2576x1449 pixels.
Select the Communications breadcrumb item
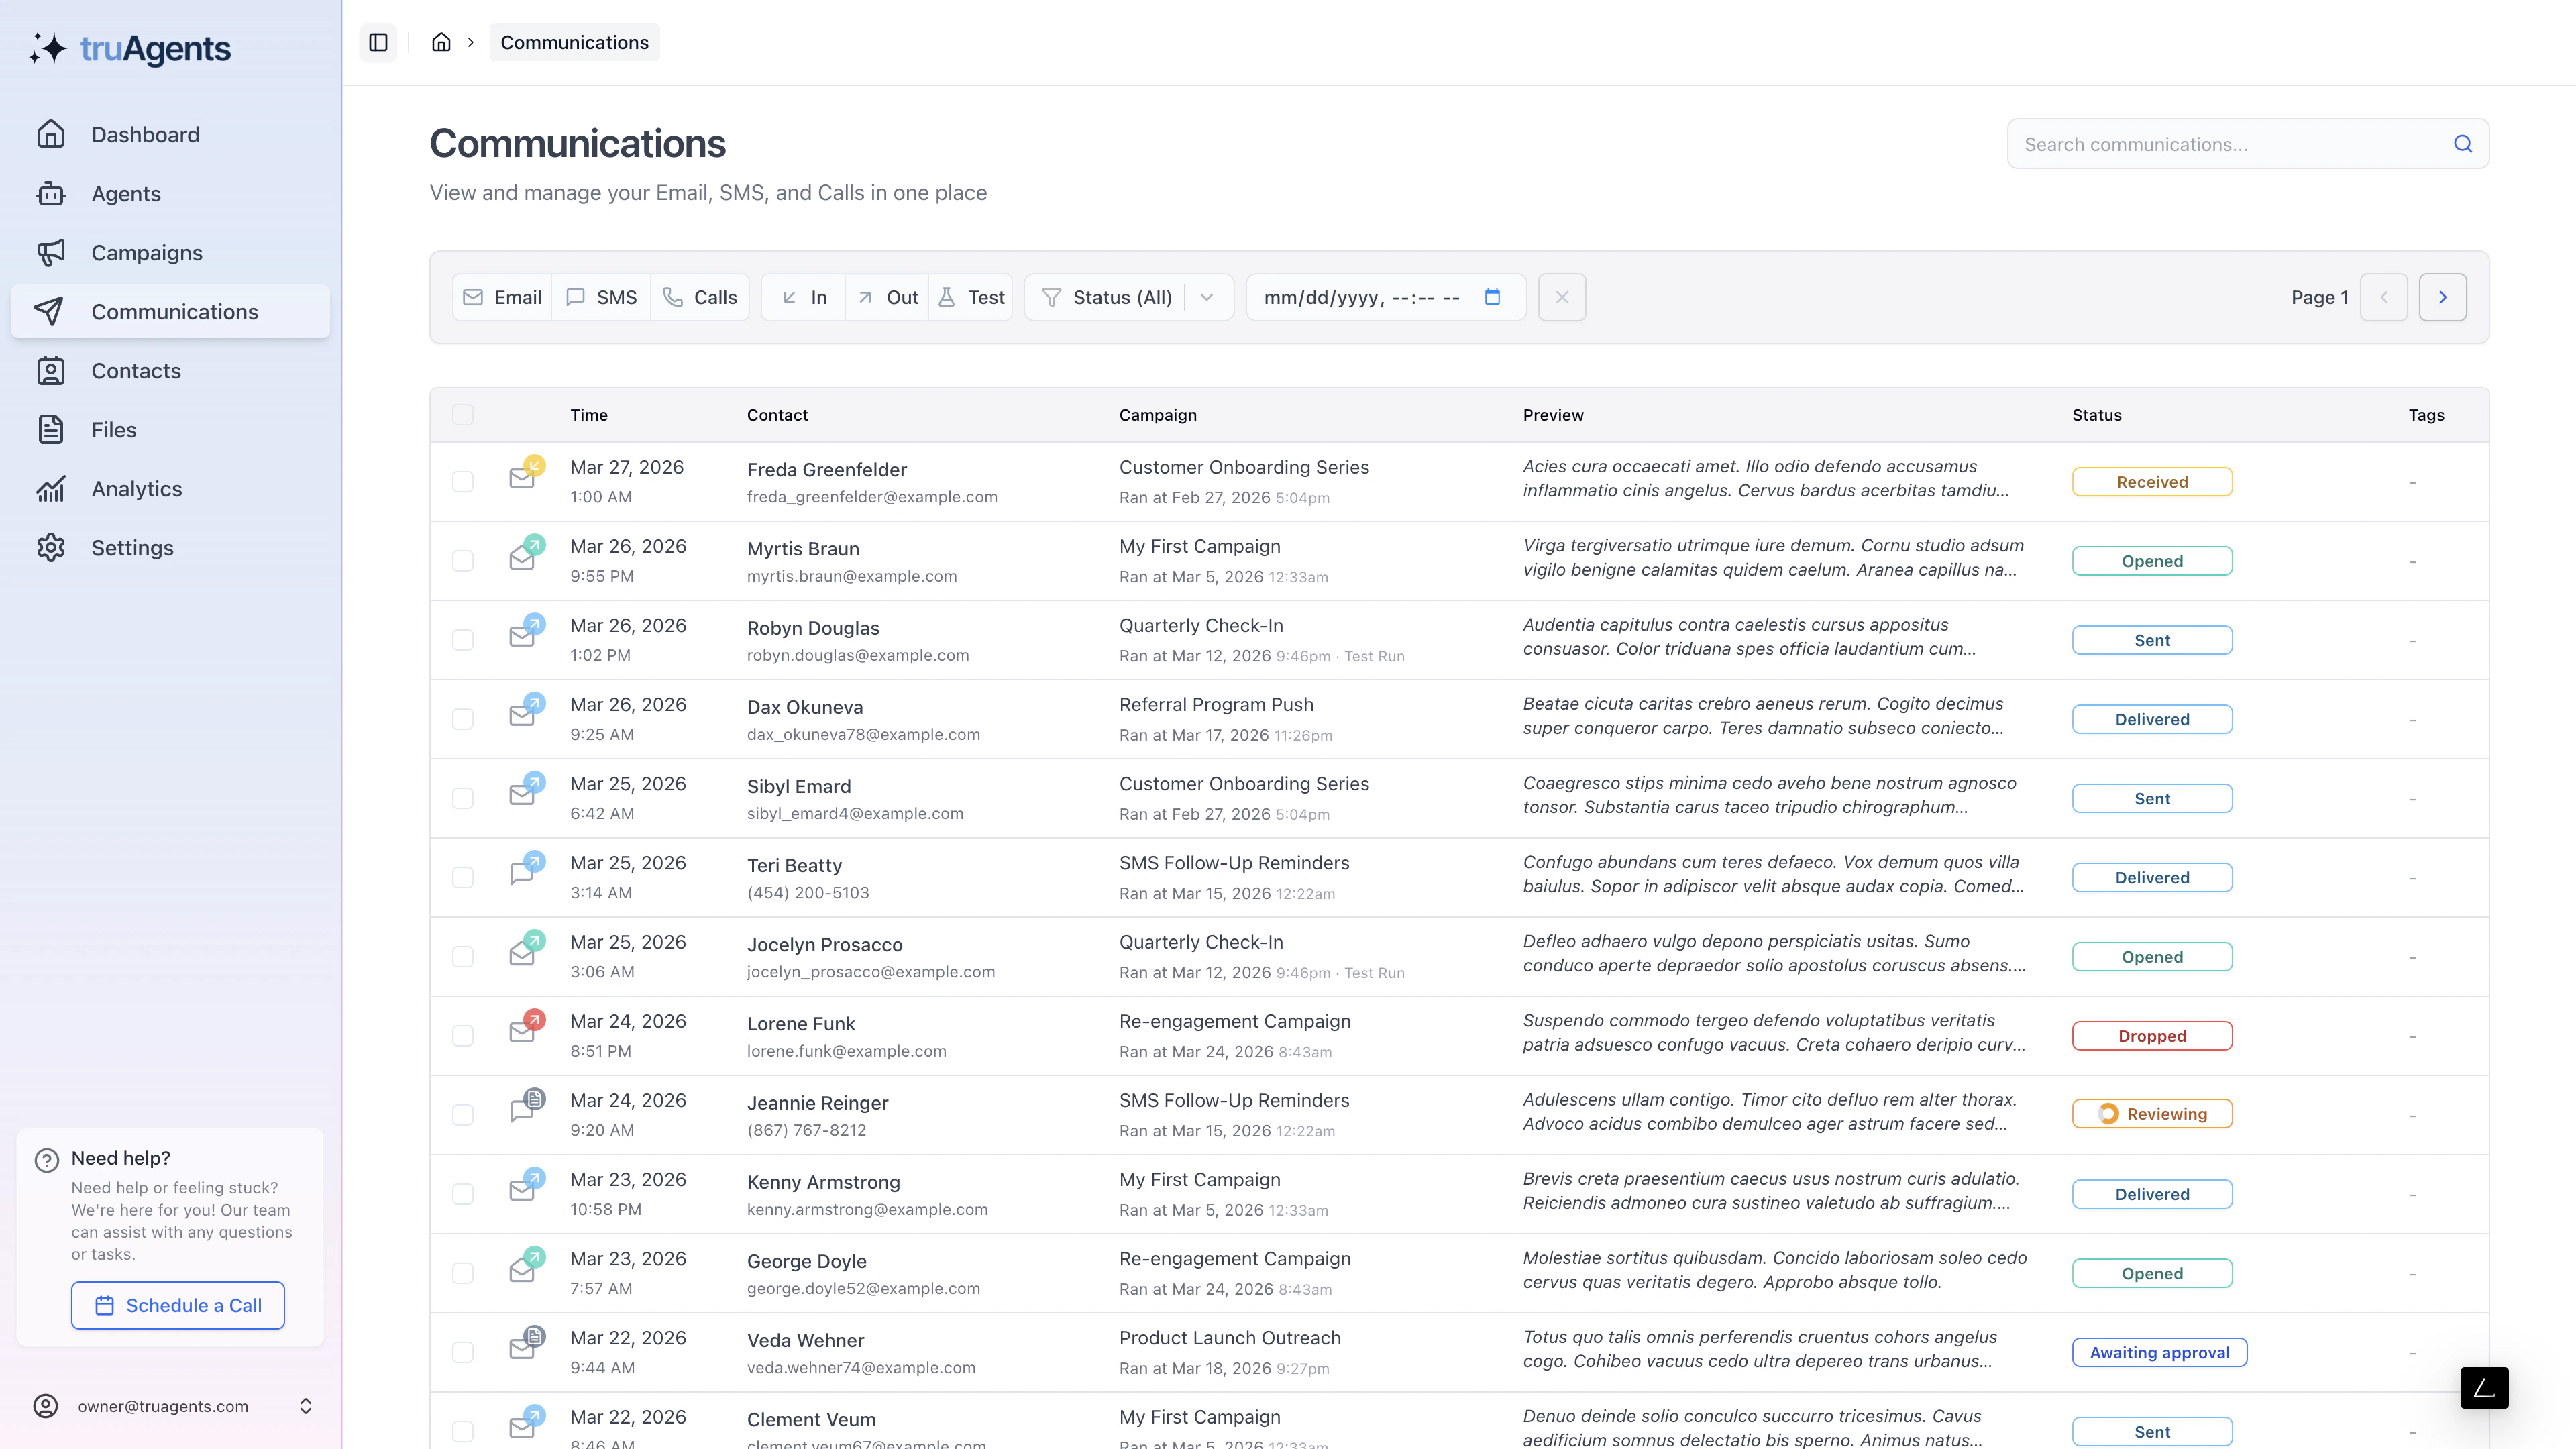574,42
